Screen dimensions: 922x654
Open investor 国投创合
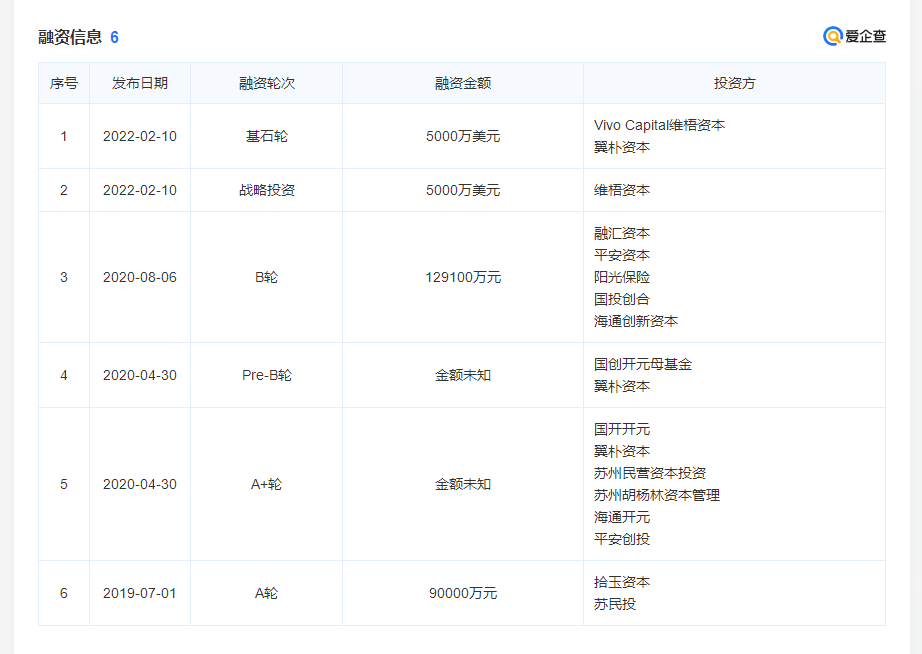pos(621,299)
